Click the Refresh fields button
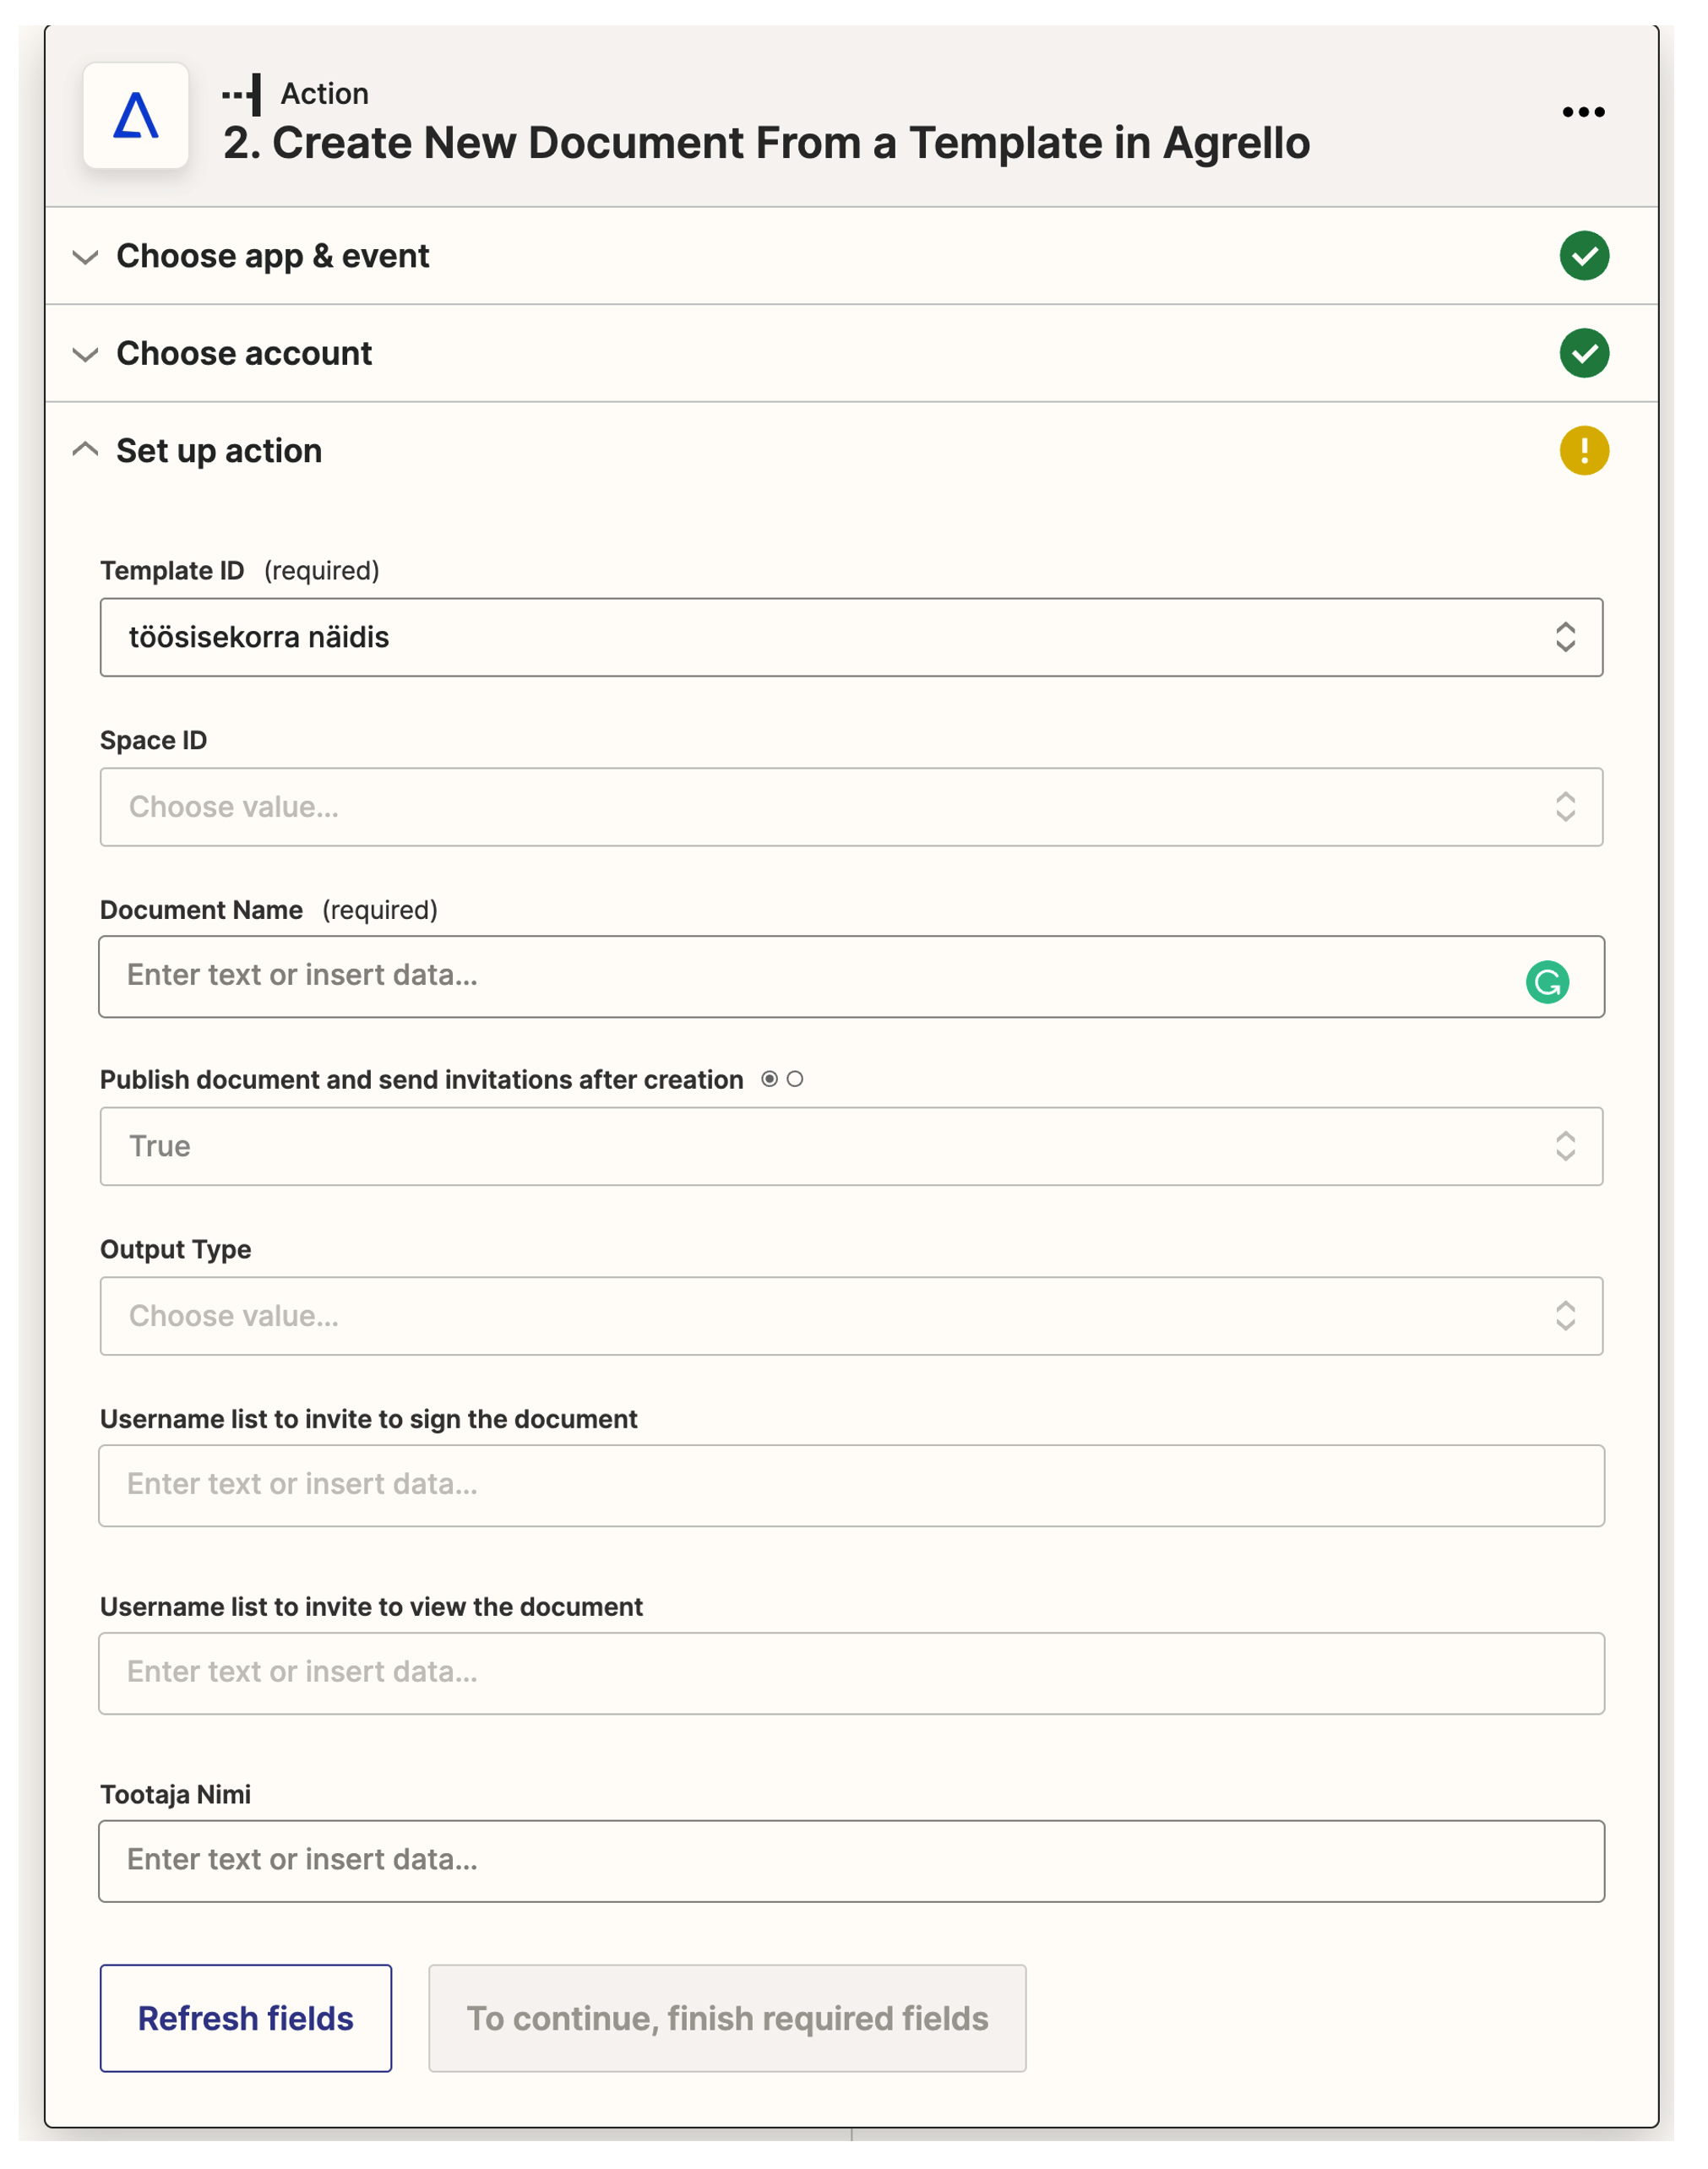This screenshot has width=1708, height=2169. pos(245,2018)
